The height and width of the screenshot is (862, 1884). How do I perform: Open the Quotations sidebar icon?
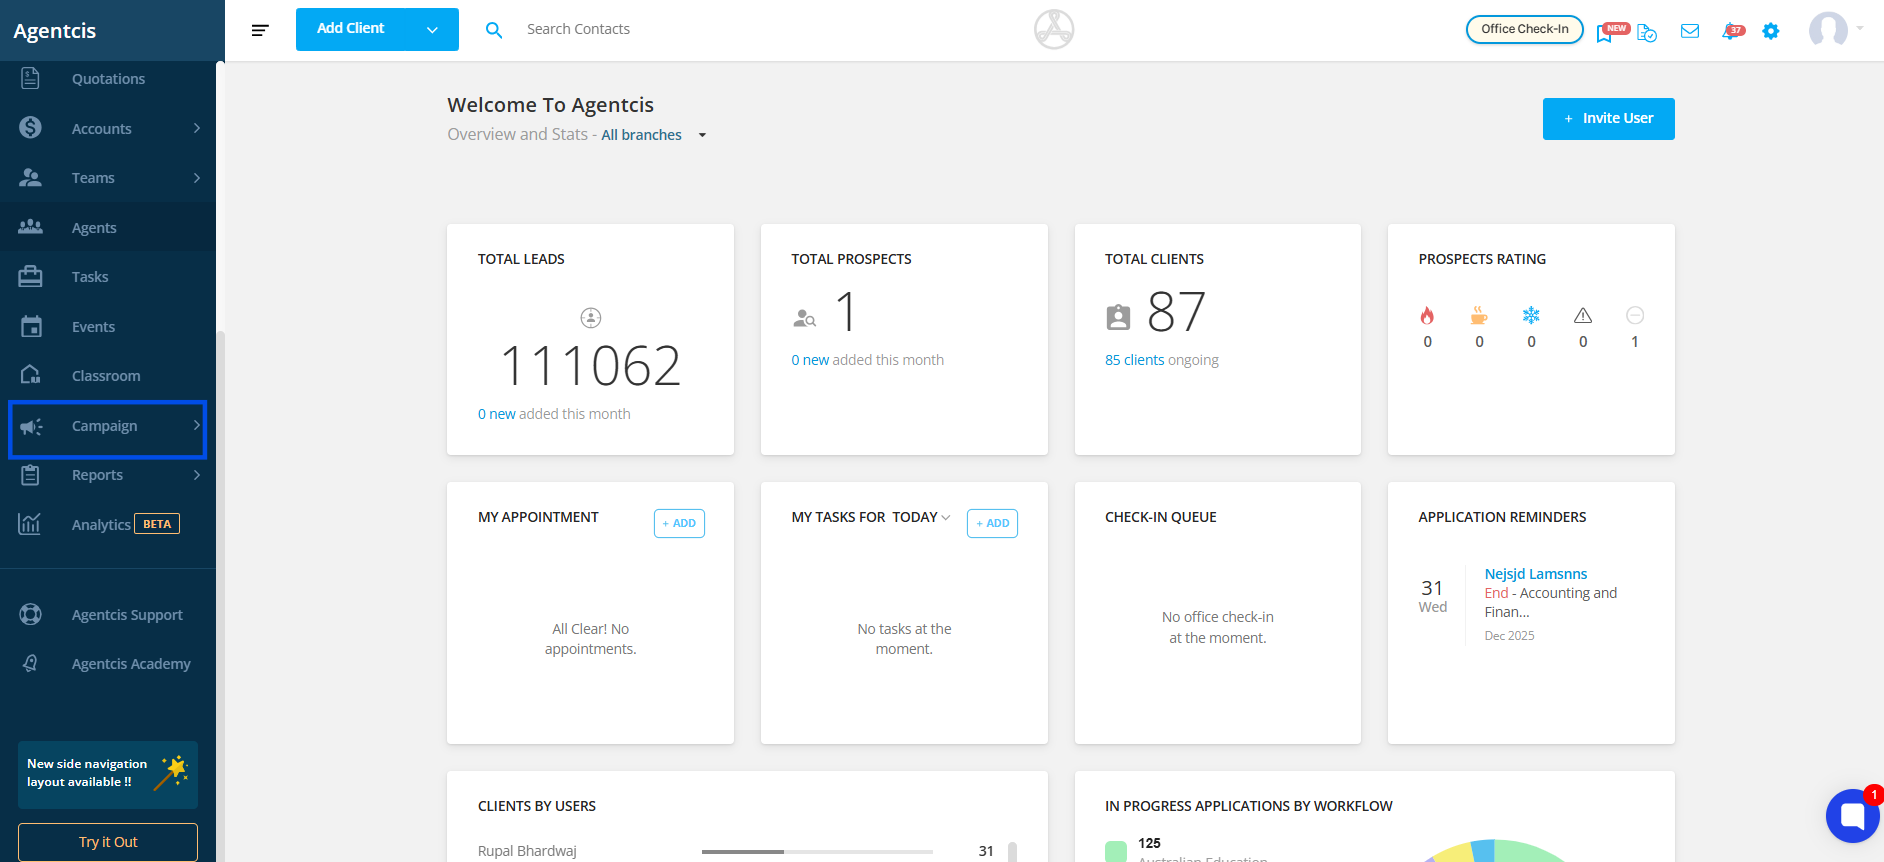coord(30,78)
